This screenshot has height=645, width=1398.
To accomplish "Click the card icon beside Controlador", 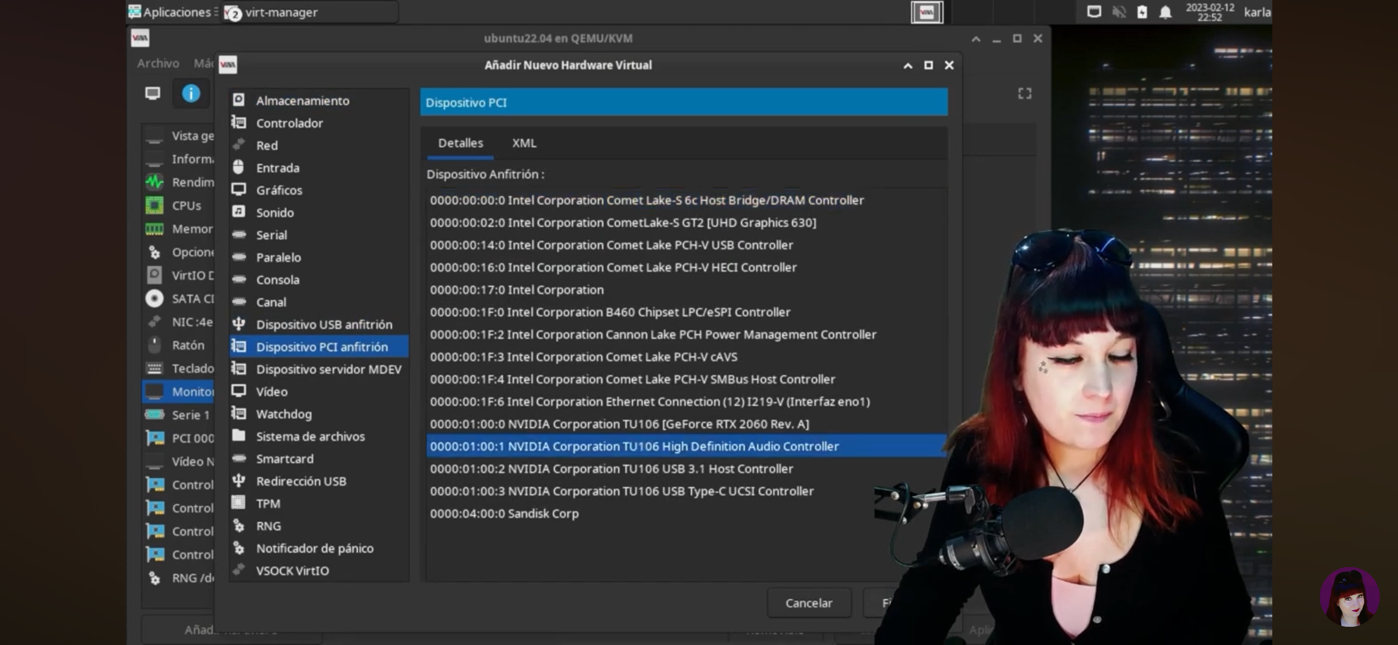I will (239, 122).
